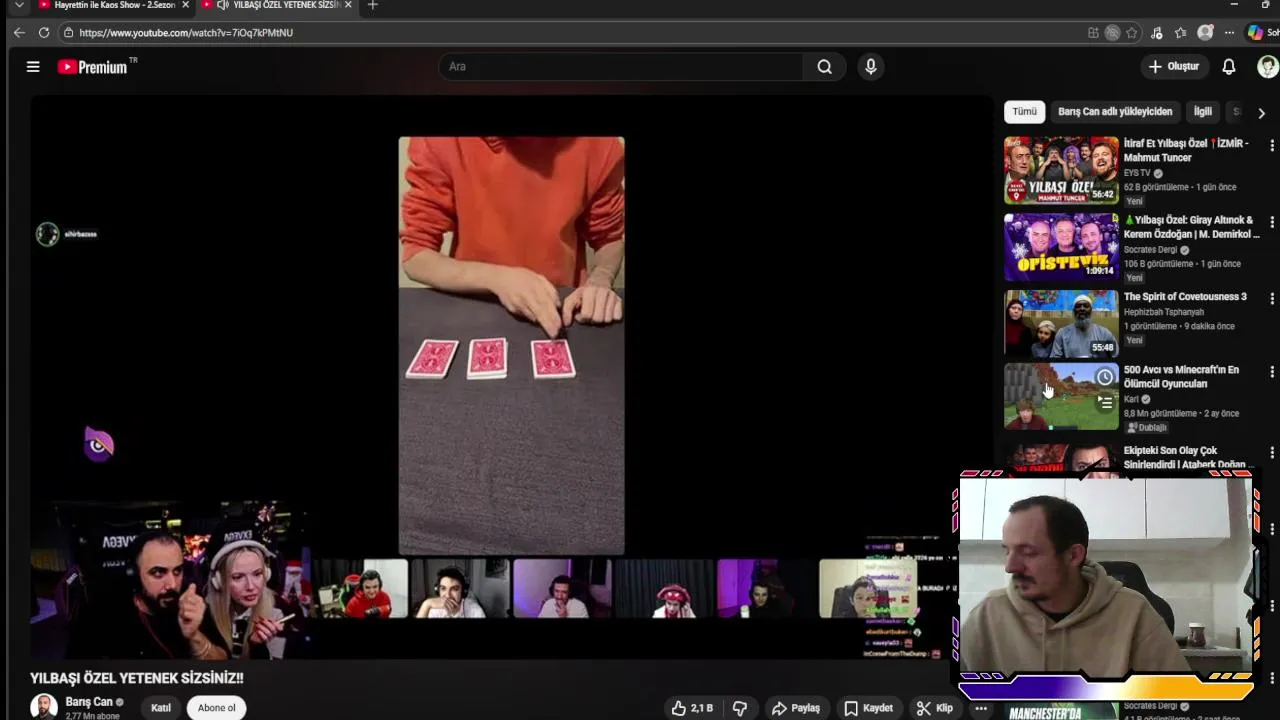Click the browser address bar URL
The height and width of the screenshot is (720, 1280).
coord(186,33)
